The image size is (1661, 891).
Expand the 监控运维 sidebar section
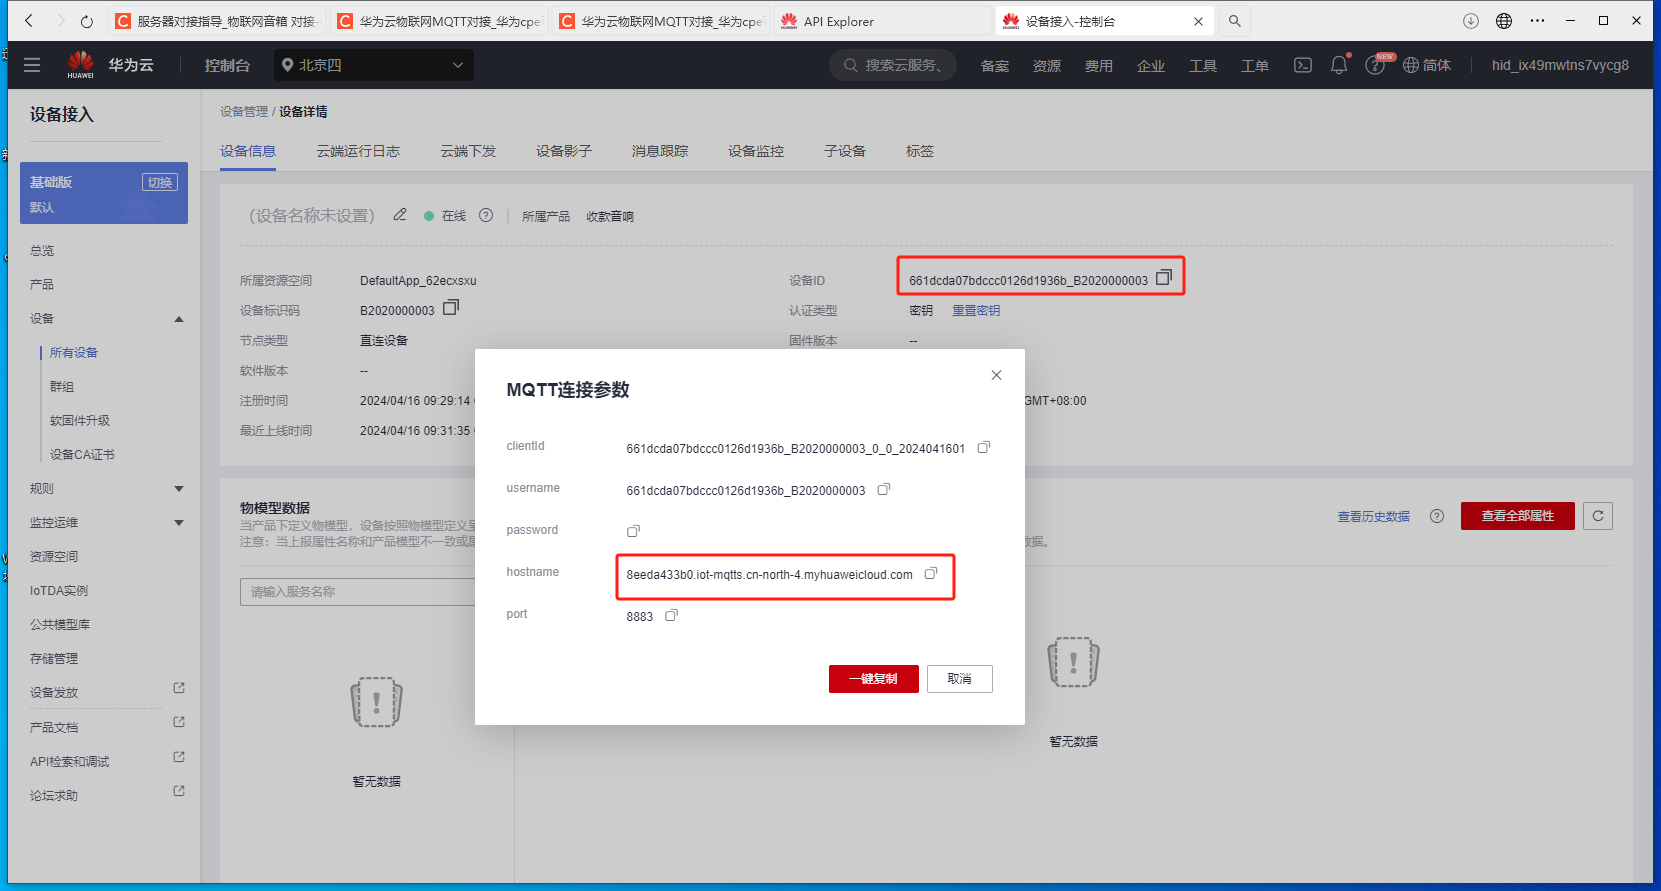(x=179, y=523)
